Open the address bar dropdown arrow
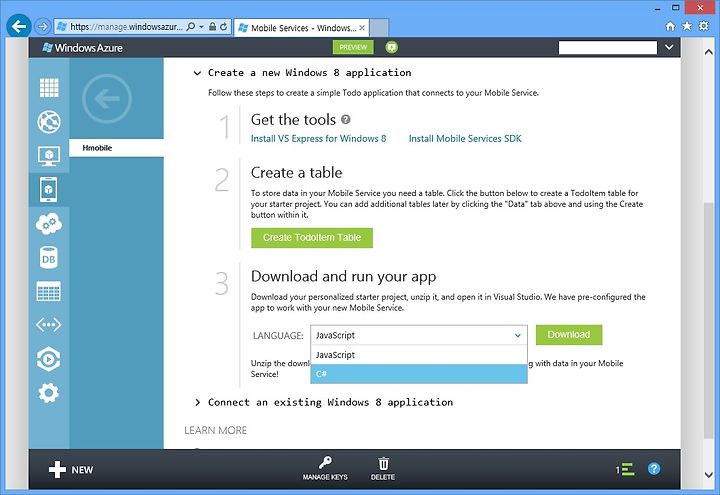720x495 pixels. coord(202,27)
